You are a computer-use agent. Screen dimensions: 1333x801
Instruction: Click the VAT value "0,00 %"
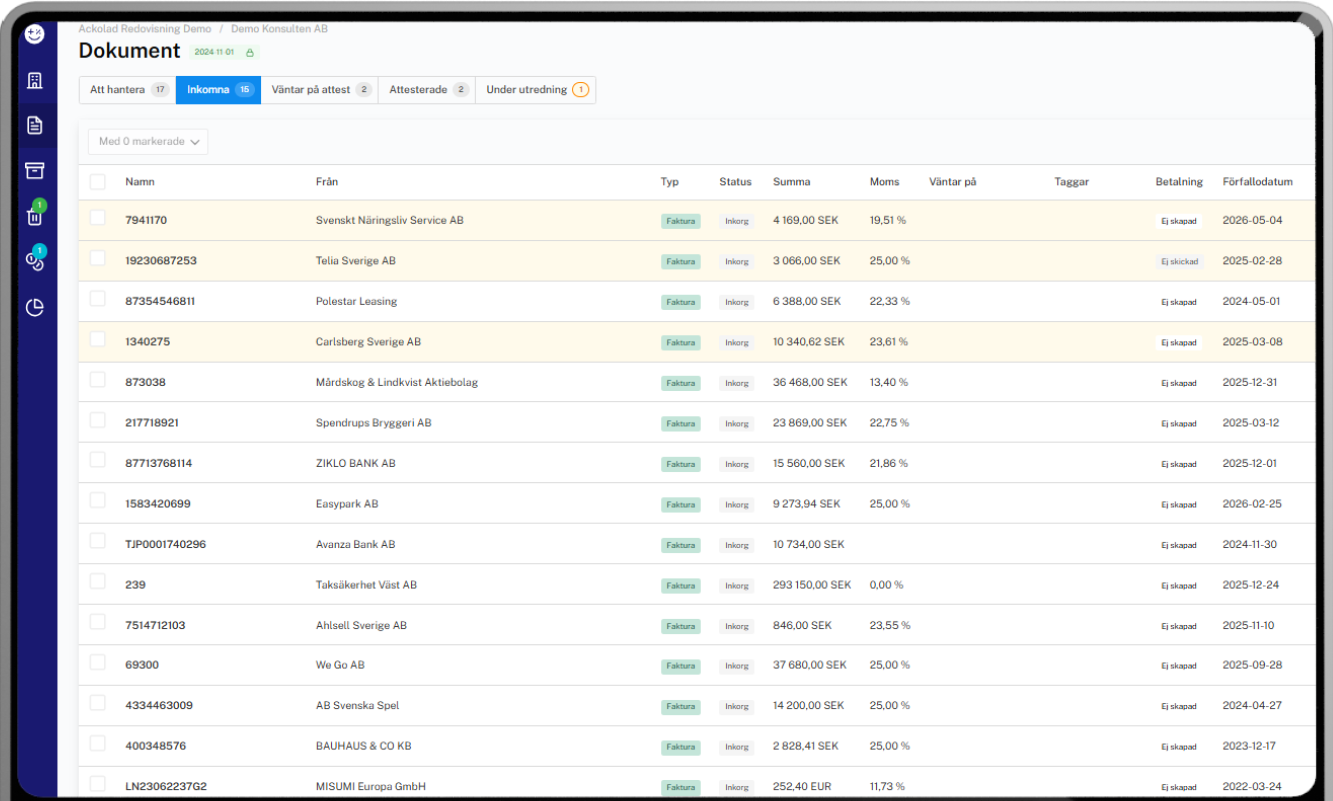click(x=887, y=585)
